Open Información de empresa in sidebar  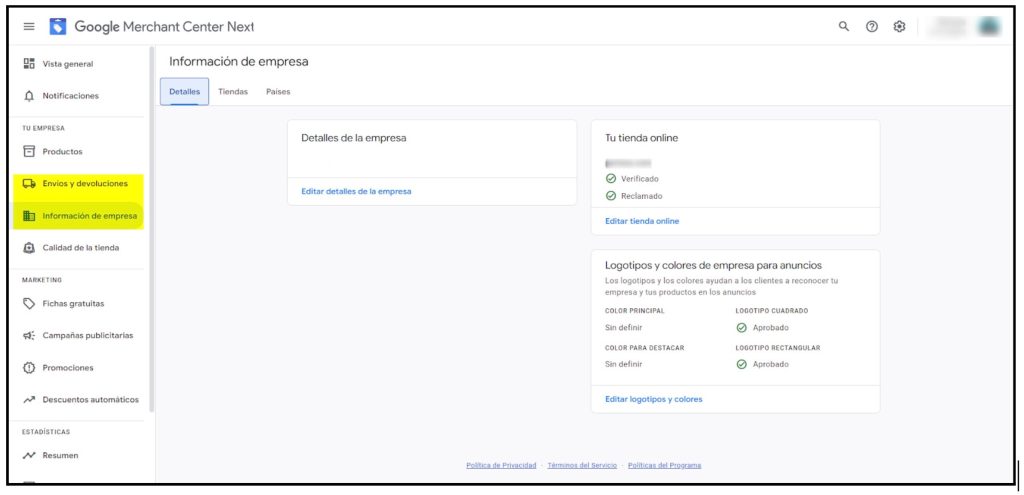[x=89, y=216]
